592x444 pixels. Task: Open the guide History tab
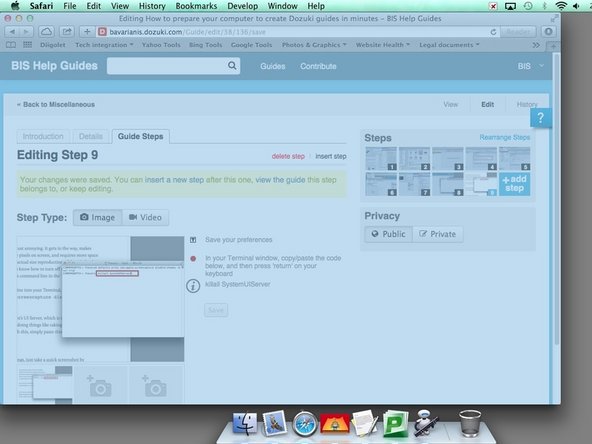point(527,105)
